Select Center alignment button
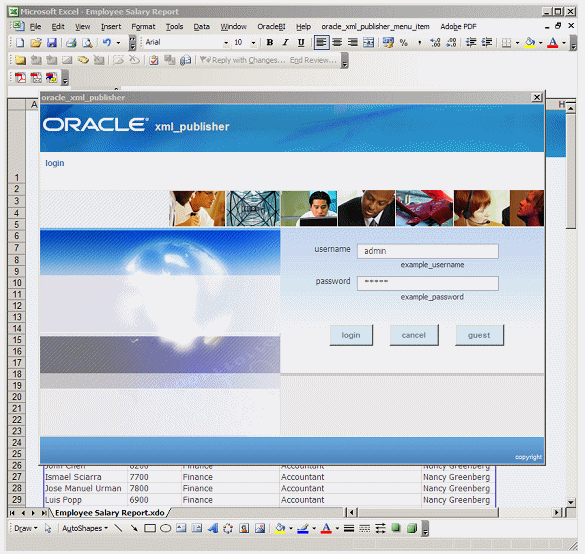585x554 pixels. click(x=337, y=43)
